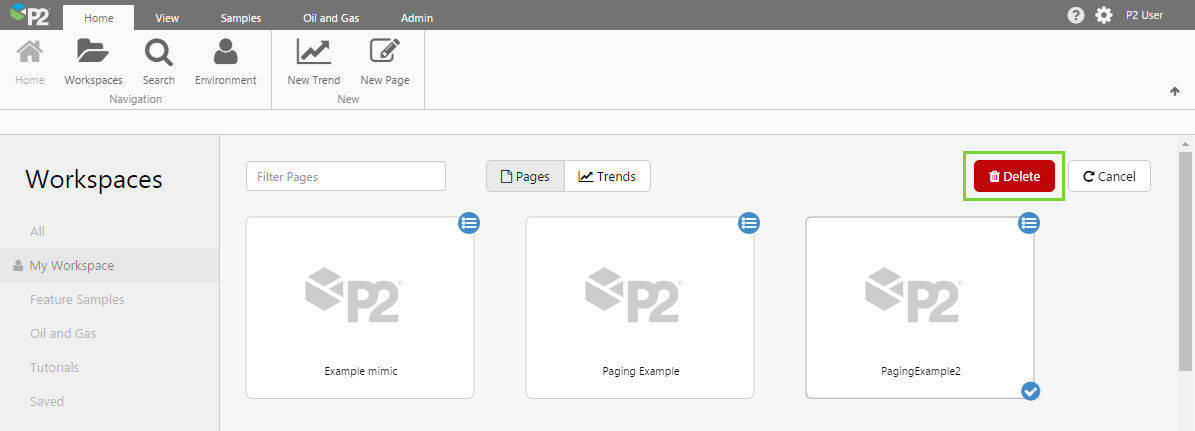Image resolution: width=1195 pixels, height=431 pixels.
Task: Deselect the PagingExample2 checkmark
Action: point(1031,391)
